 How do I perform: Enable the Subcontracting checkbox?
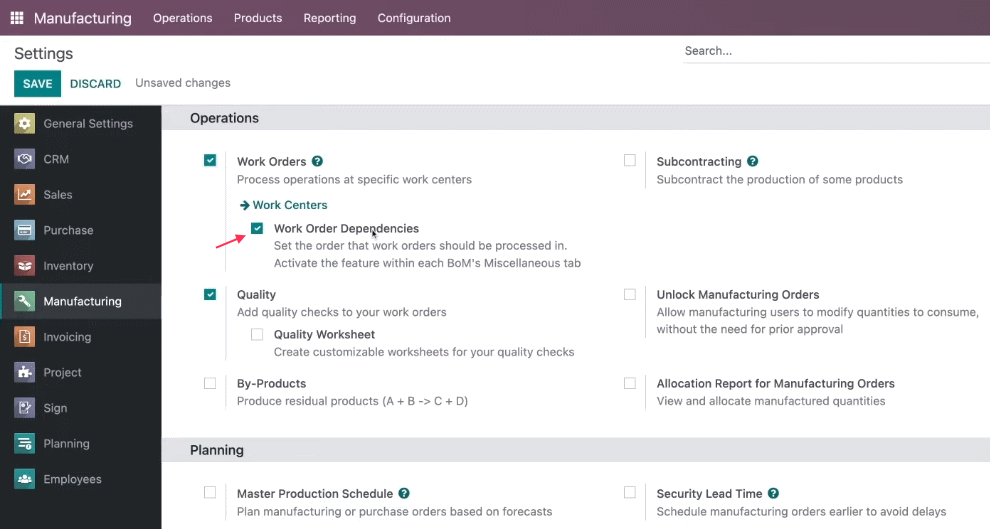630,160
